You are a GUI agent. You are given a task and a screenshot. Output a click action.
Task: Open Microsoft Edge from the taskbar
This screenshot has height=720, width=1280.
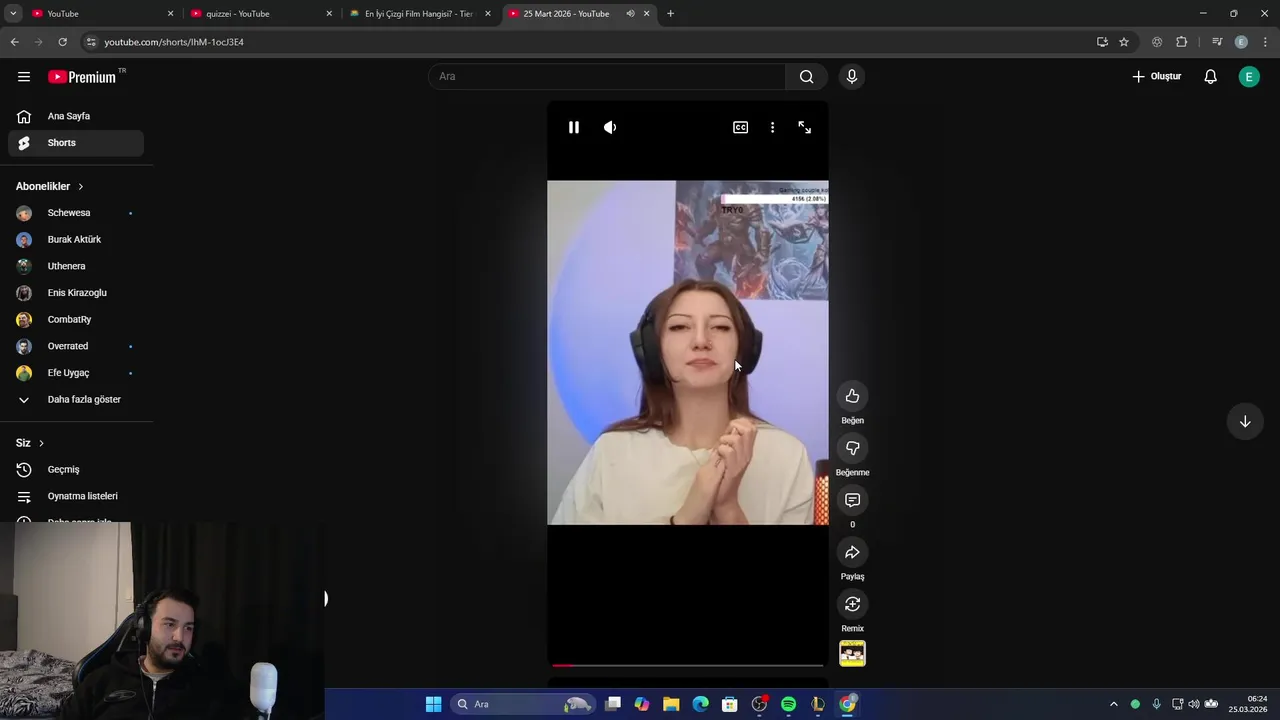point(700,704)
